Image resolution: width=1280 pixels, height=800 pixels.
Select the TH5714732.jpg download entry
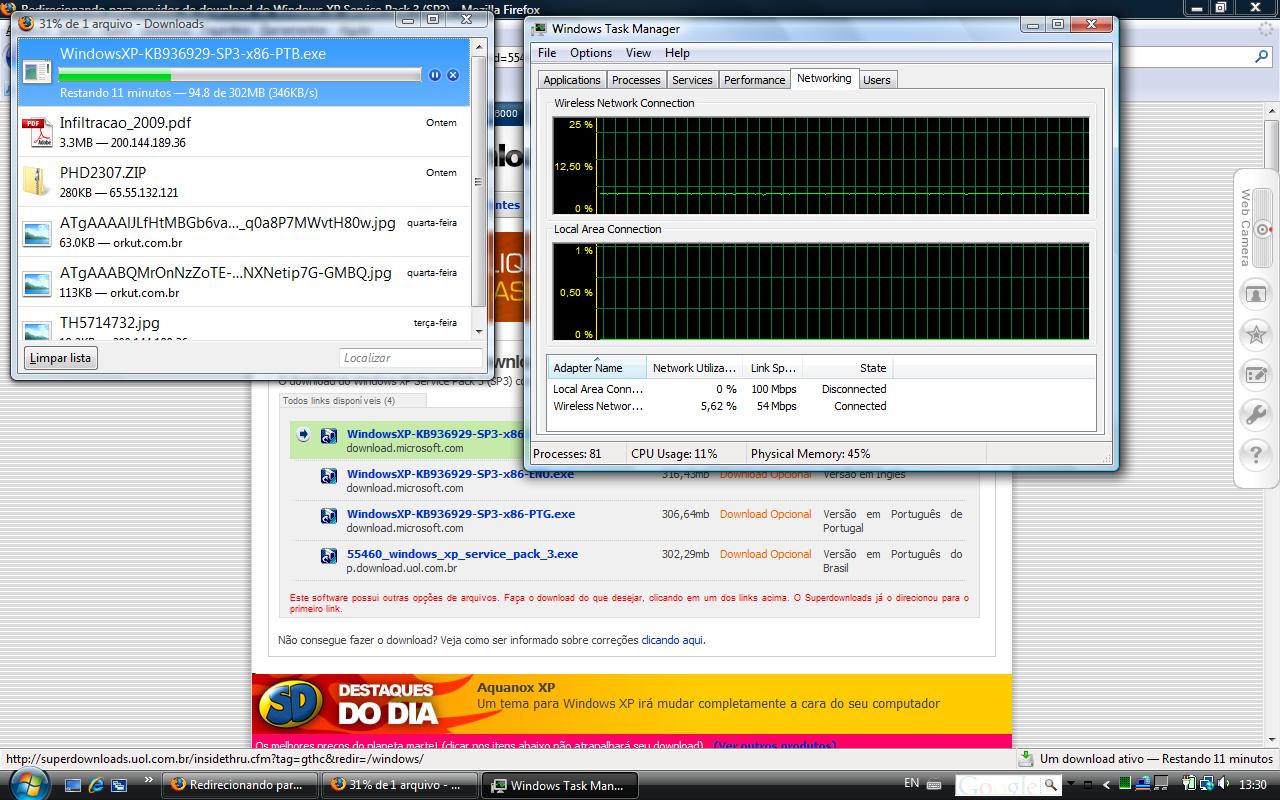click(x=244, y=324)
